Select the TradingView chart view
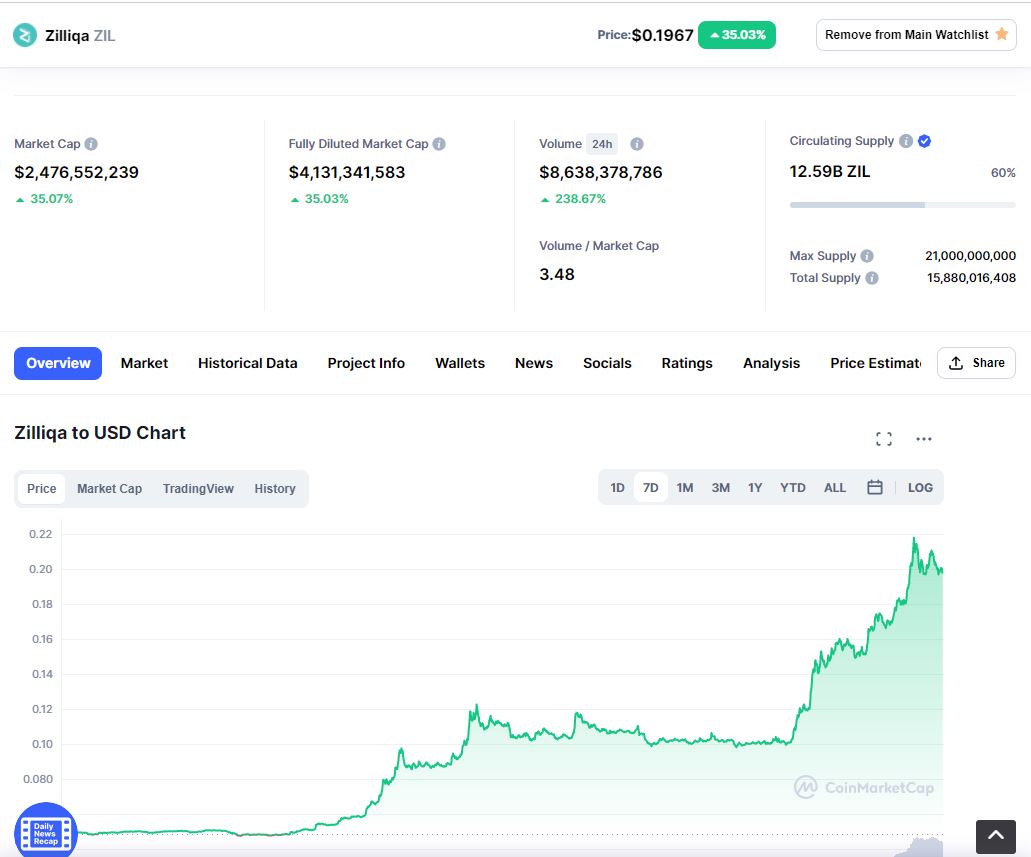Image resolution: width=1031 pixels, height=857 pixels. point(198,489)
